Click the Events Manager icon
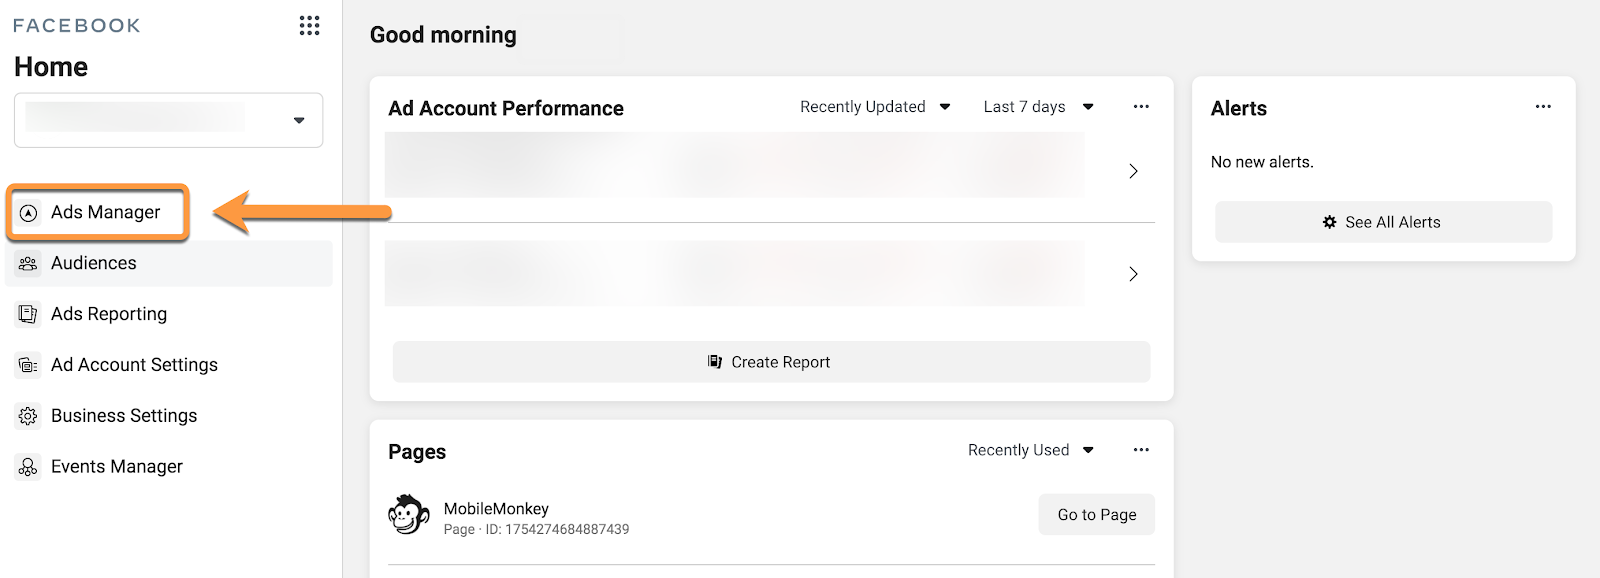The height and width of the screenshot is (578, 1600). click(28, 467)
